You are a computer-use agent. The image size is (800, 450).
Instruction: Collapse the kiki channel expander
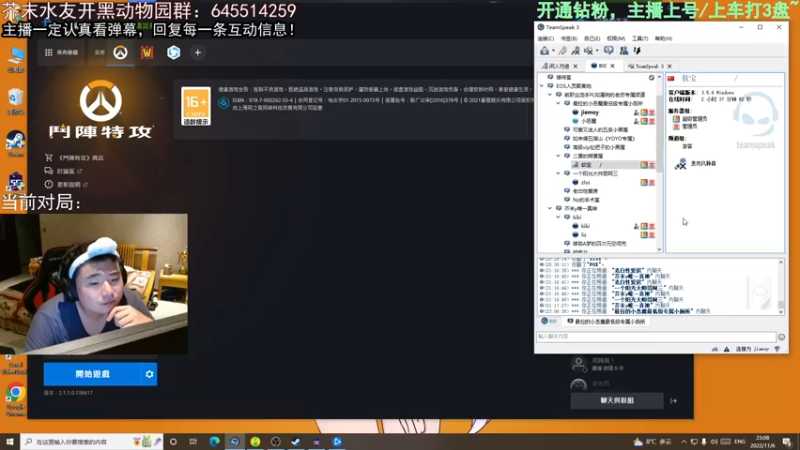point(558,217)
